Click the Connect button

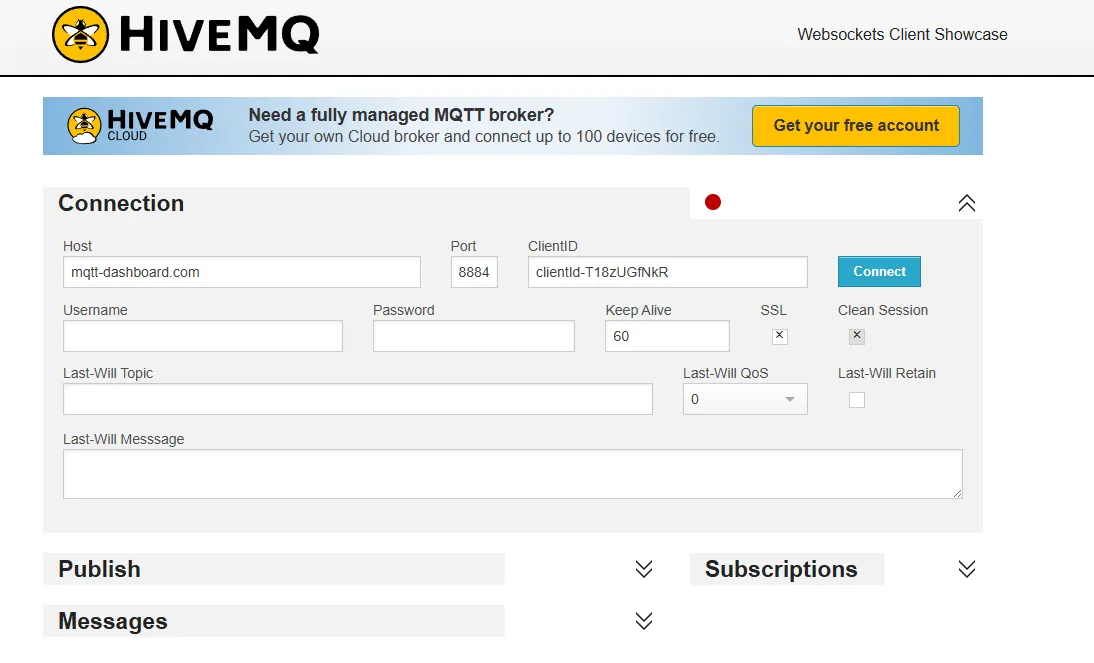tap(879, 271)
